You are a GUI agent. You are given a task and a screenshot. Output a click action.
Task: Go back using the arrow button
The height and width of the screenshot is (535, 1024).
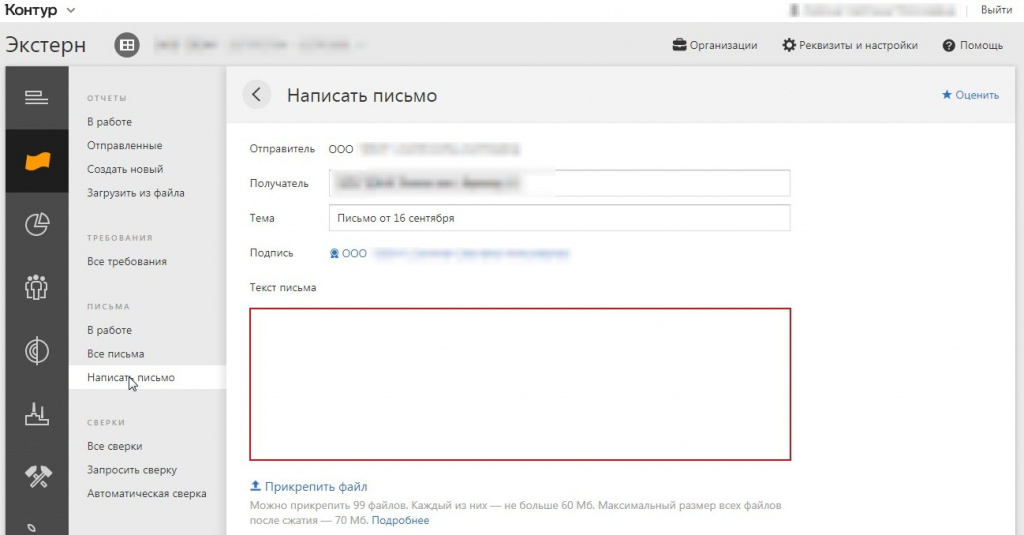coord(257,95)
